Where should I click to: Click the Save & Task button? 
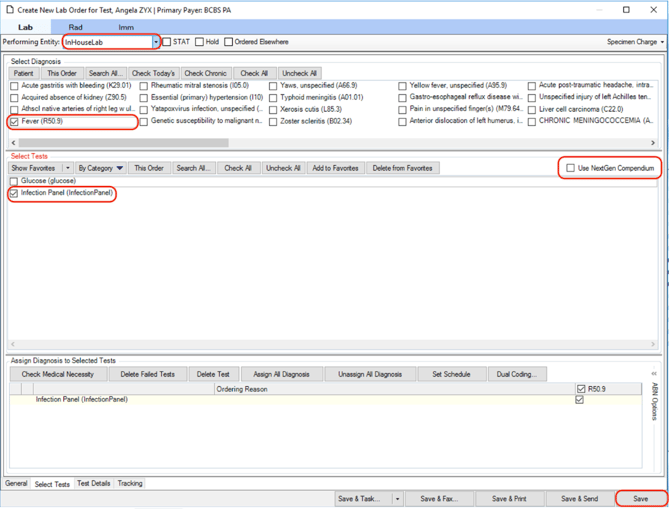(x=364, y=499)
